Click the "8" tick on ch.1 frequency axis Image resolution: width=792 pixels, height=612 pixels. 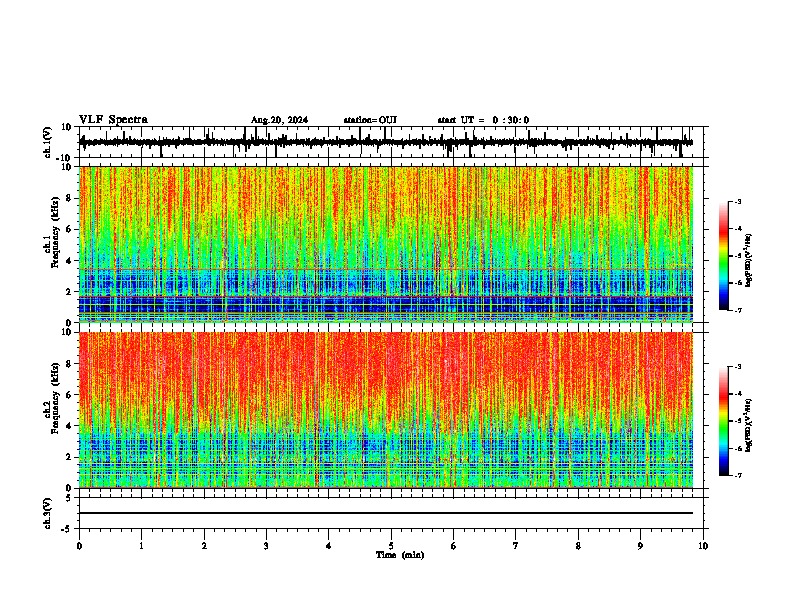pyautogui.click(x=70, y=198)
